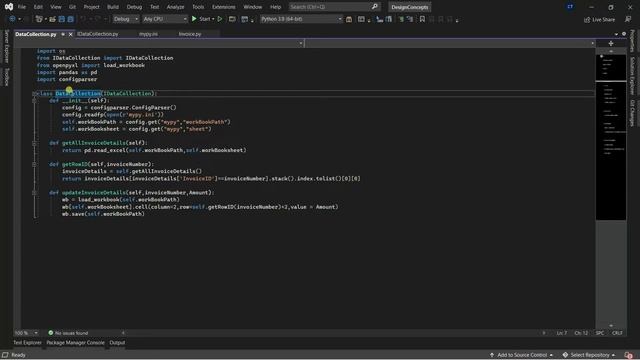This screenshot has height=360, width=640.
Task: Toggle the bookmark icon in toolbar
Action: tap(422, 19)
